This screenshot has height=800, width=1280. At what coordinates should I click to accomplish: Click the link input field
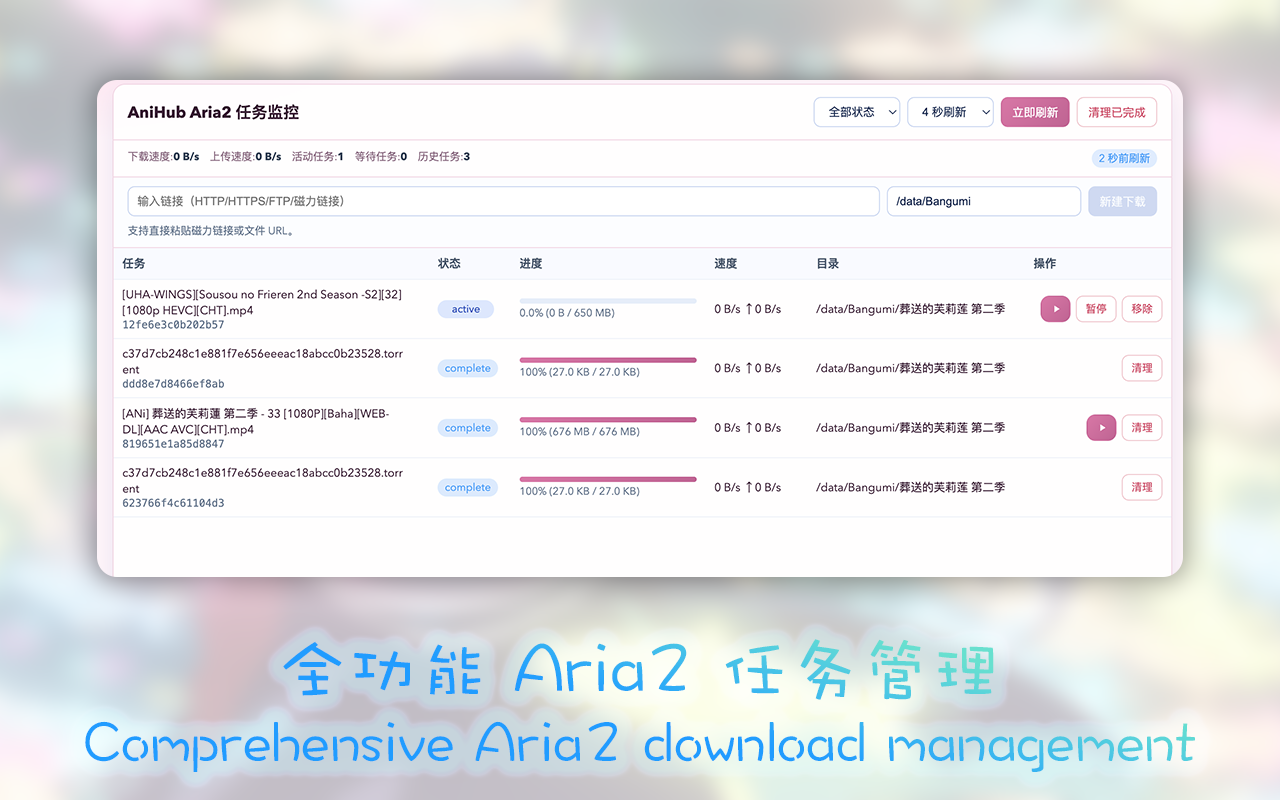pos(503,201)
